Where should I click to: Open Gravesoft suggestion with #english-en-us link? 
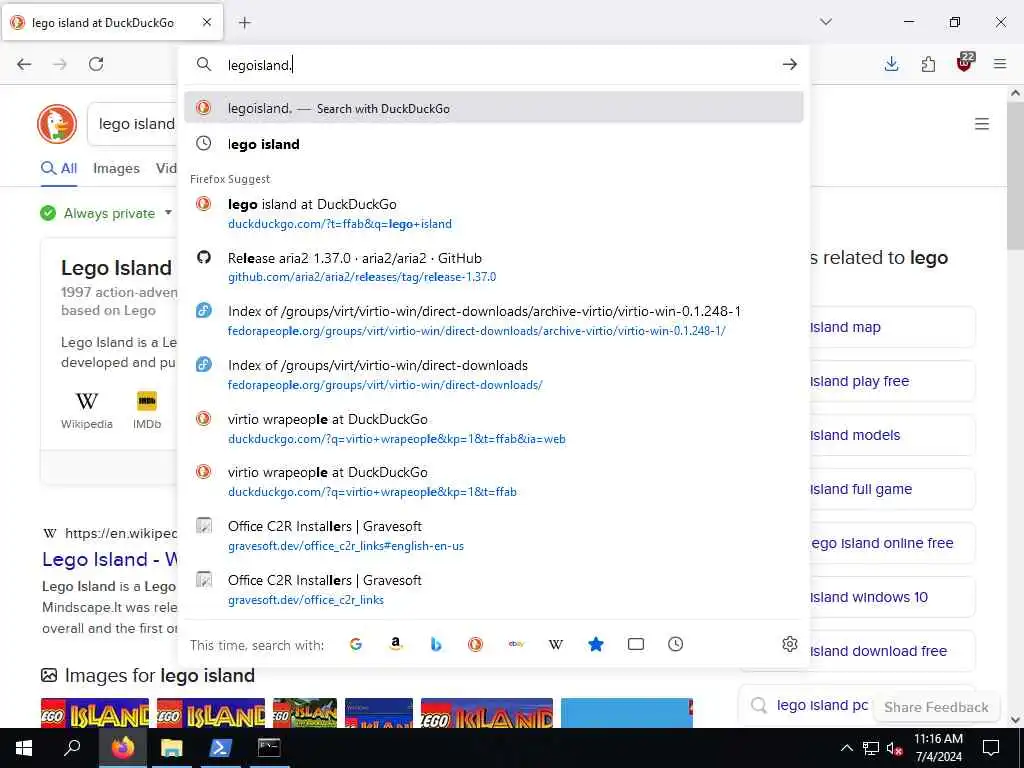[494, 536]
